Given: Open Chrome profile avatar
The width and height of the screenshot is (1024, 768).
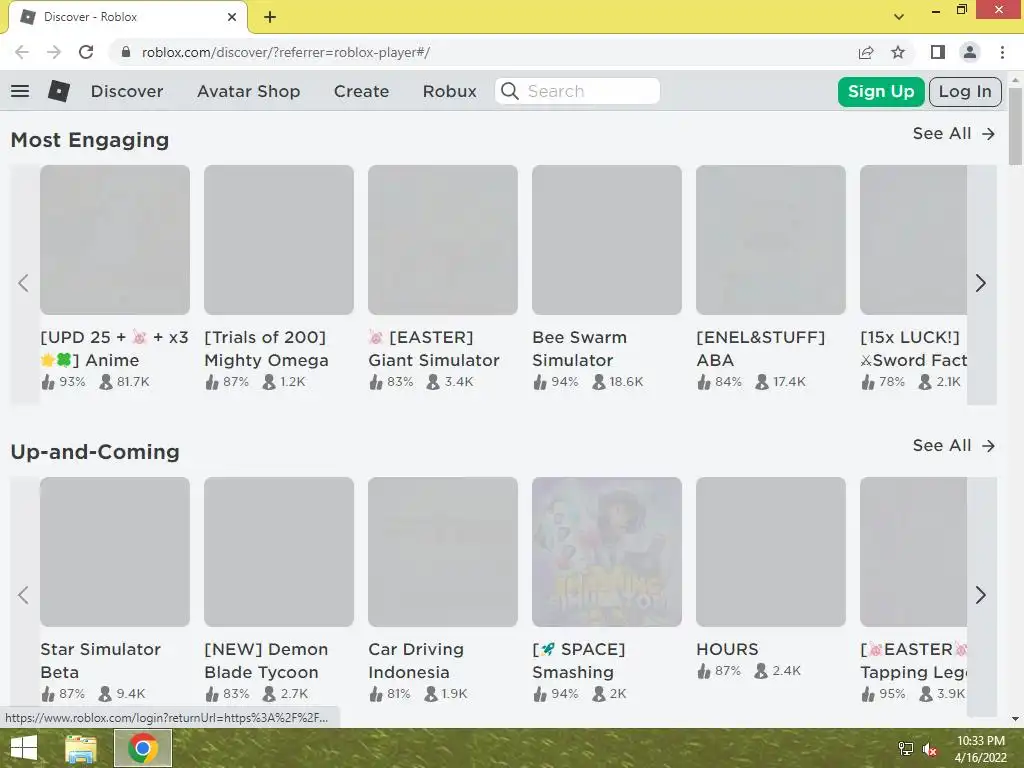Looking at the screenshot, I should pos(970,52).
